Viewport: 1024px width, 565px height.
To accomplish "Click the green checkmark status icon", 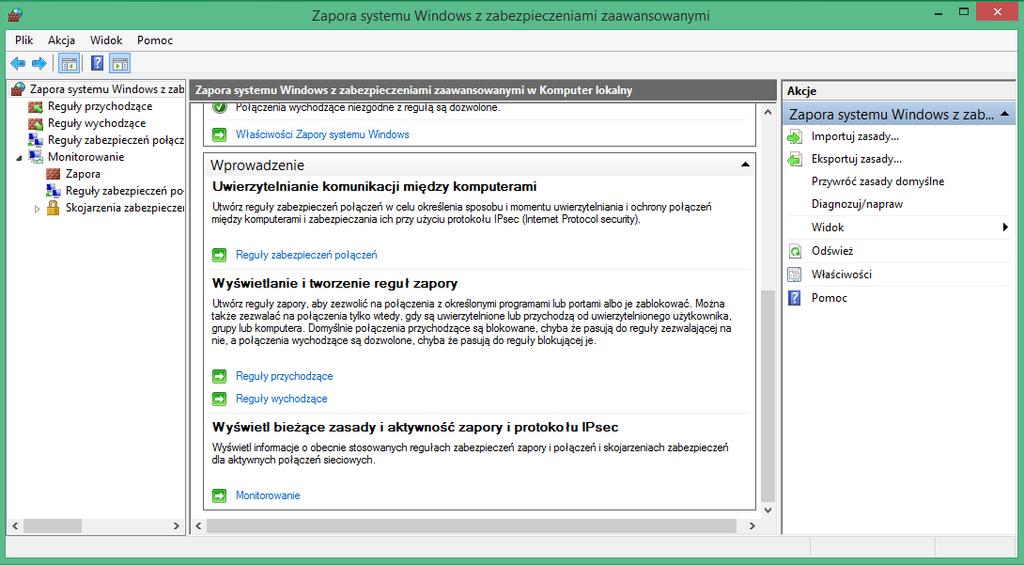I will click(x=220, y=108).
